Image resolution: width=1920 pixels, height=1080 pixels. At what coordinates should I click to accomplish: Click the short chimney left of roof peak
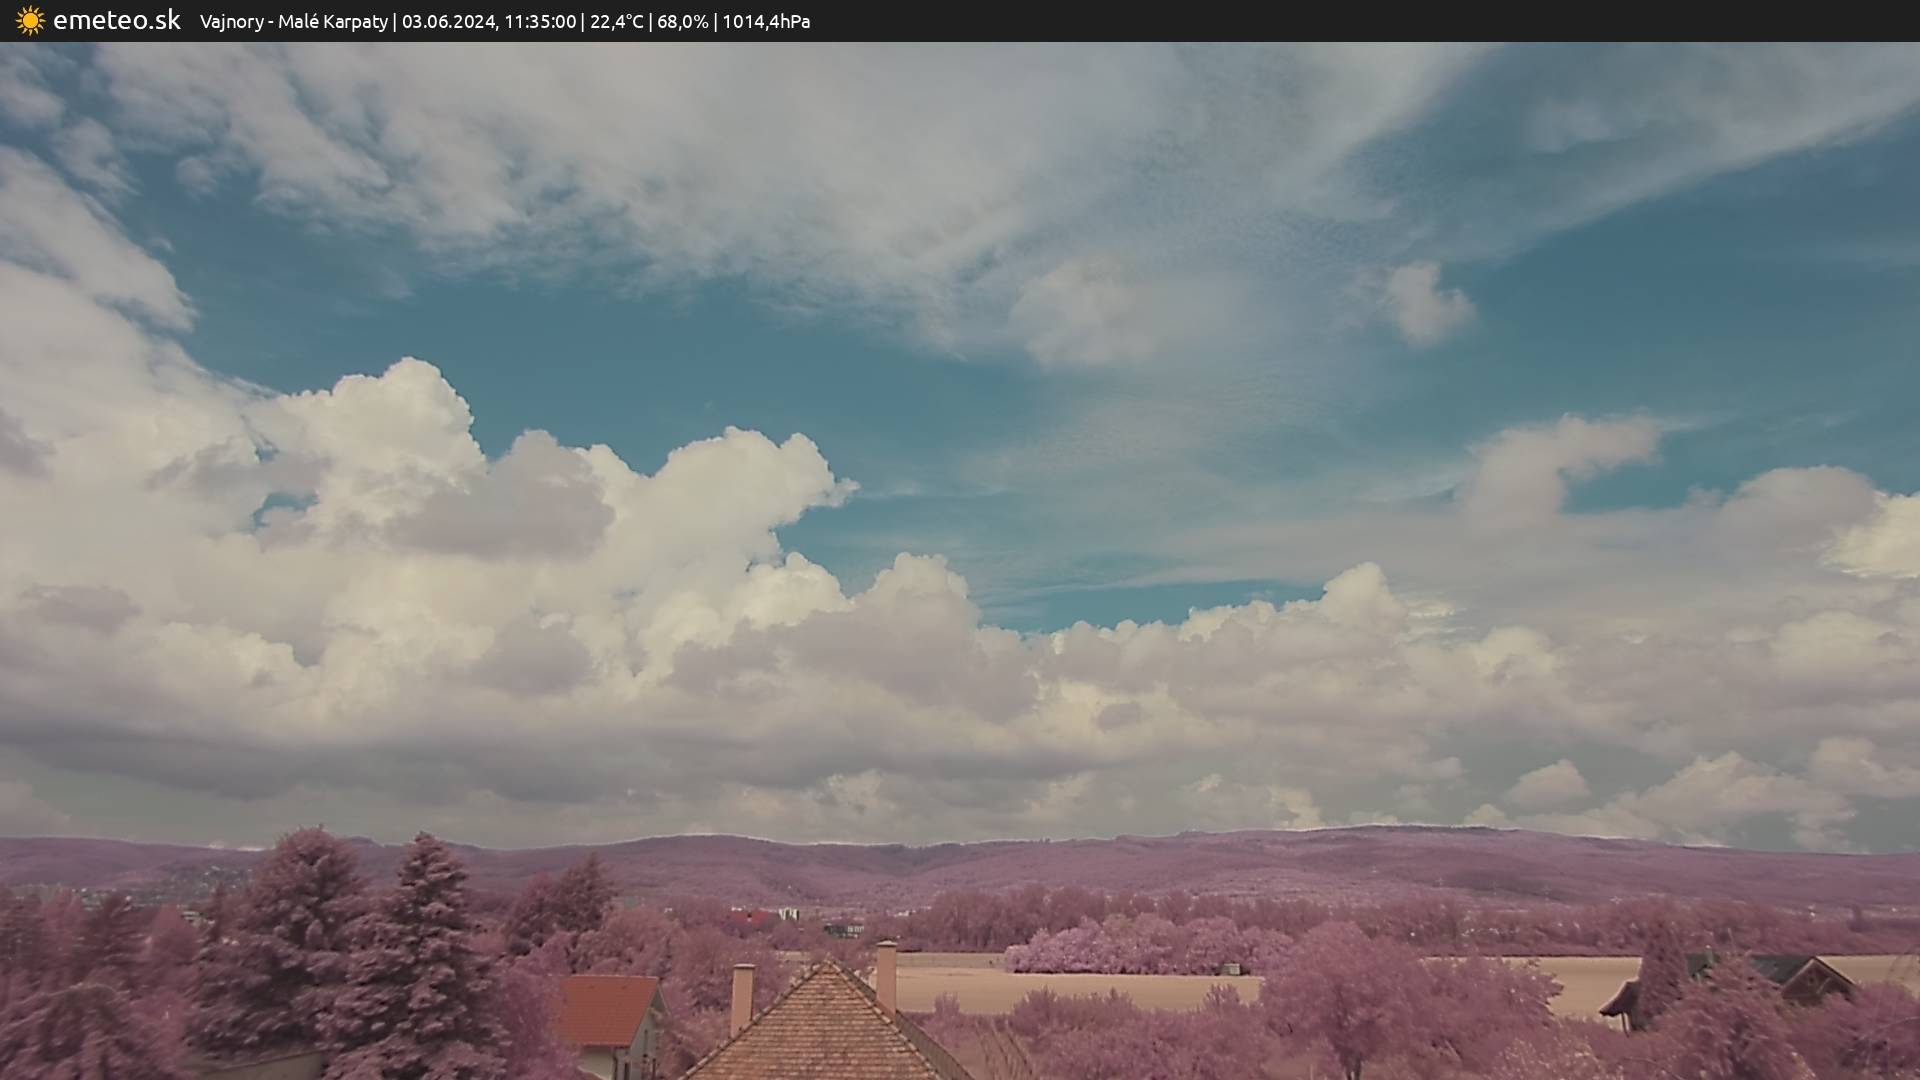pyautogui.click(x=742, y=995)
